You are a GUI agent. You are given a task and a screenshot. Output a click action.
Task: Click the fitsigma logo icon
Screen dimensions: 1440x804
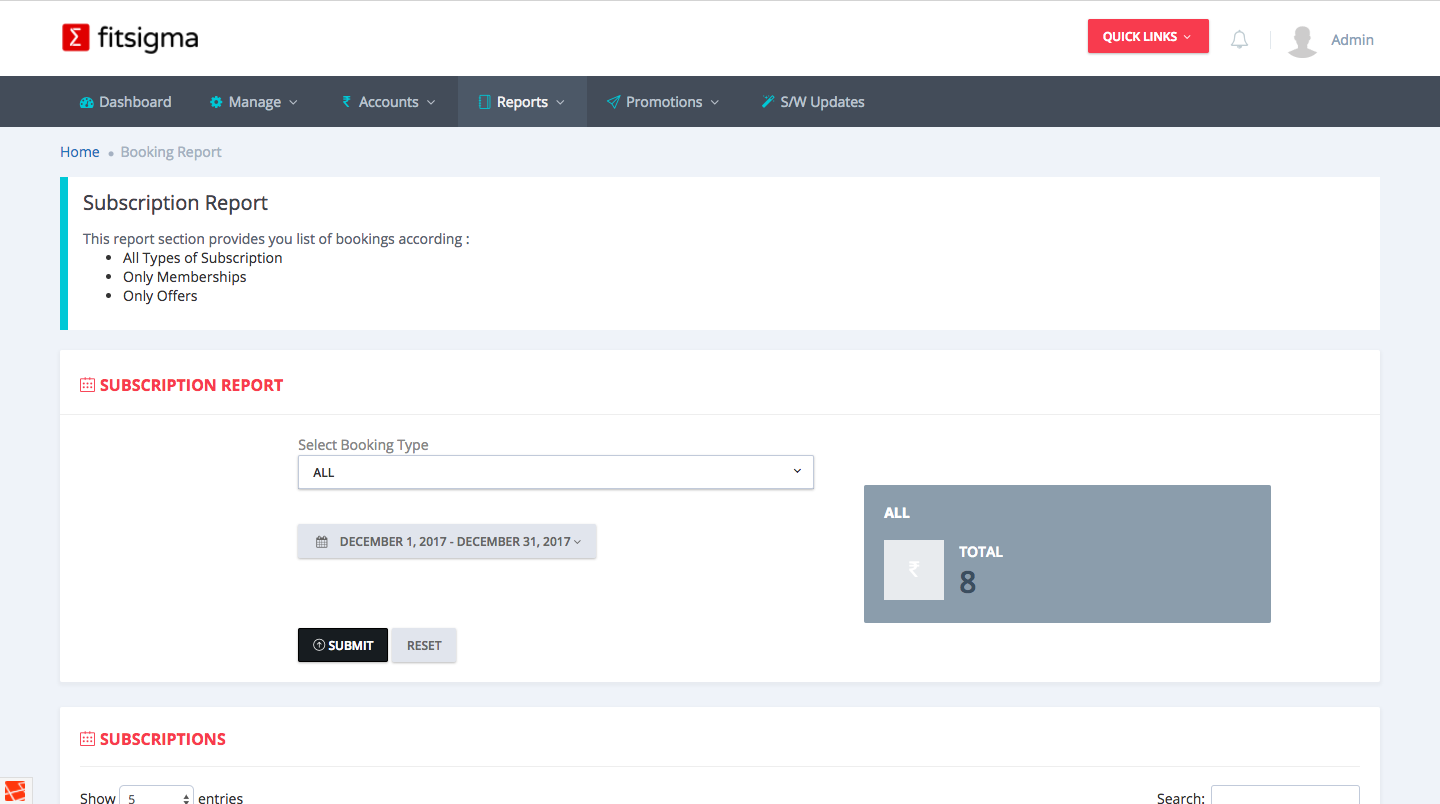76,38
